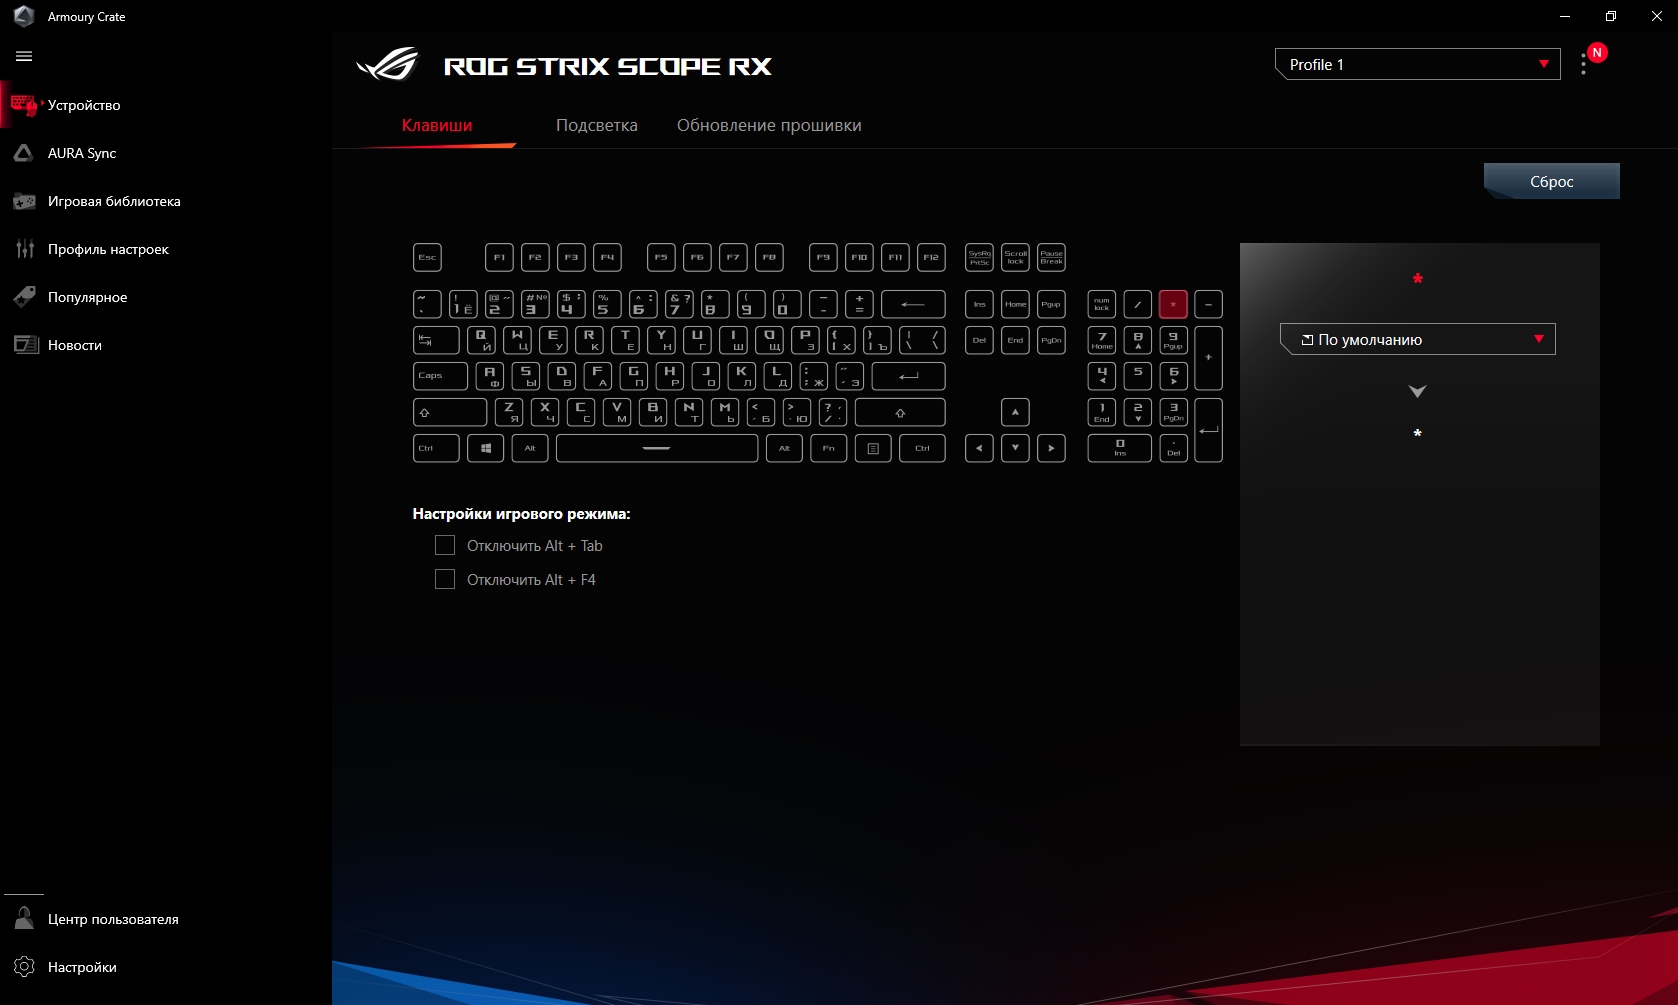Select the Fn key

[828, 448]
